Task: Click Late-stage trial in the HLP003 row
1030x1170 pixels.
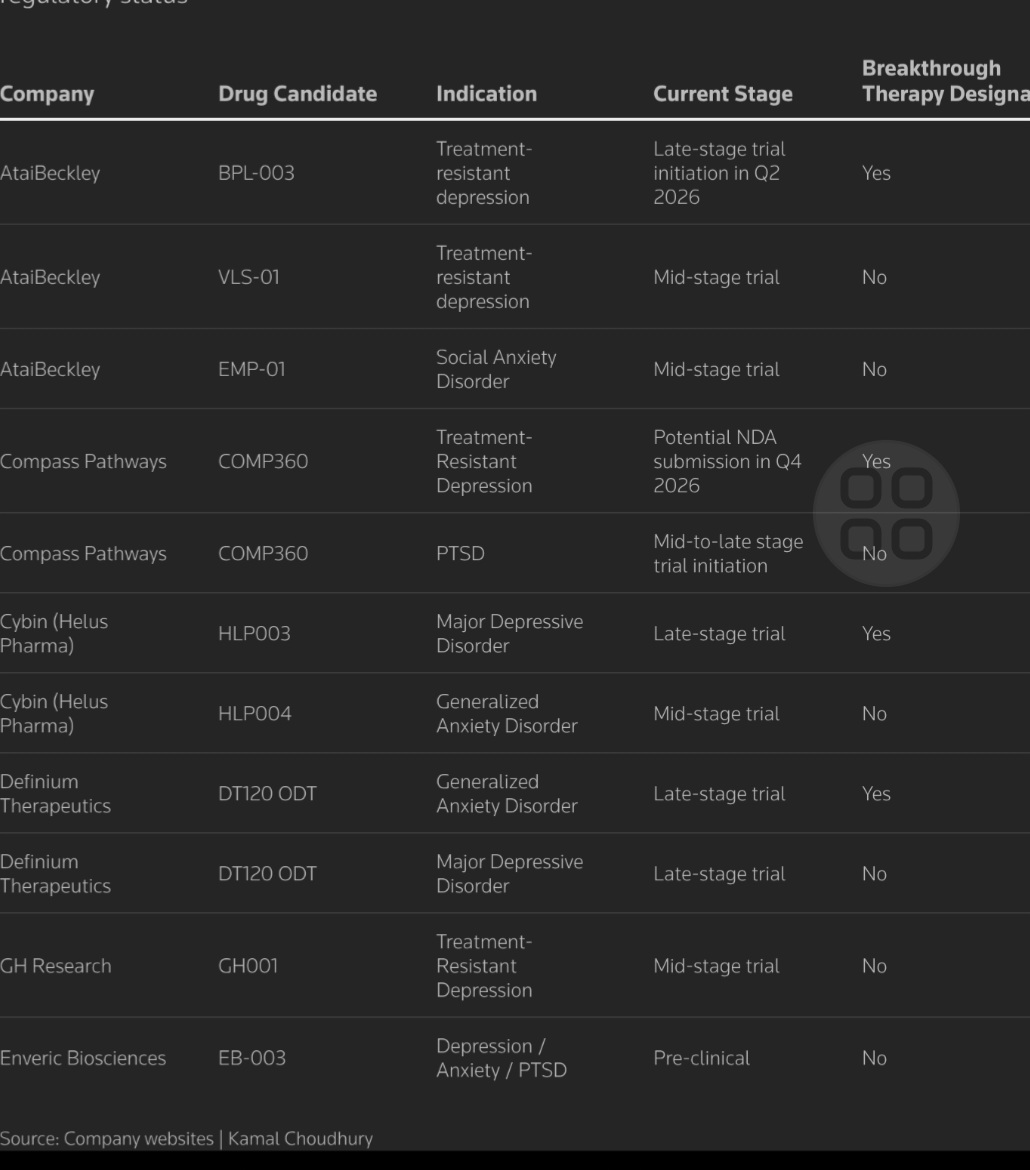Action: point(719,634)
